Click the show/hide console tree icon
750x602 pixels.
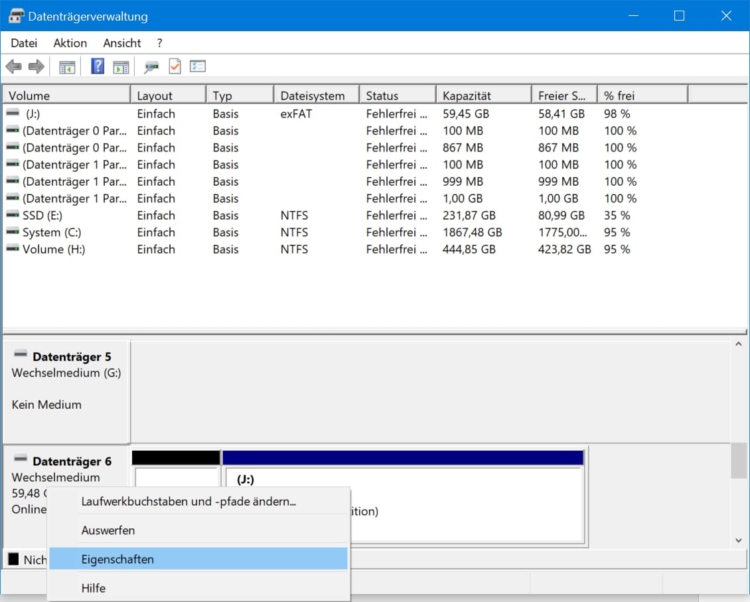click(x=67, y=67)
